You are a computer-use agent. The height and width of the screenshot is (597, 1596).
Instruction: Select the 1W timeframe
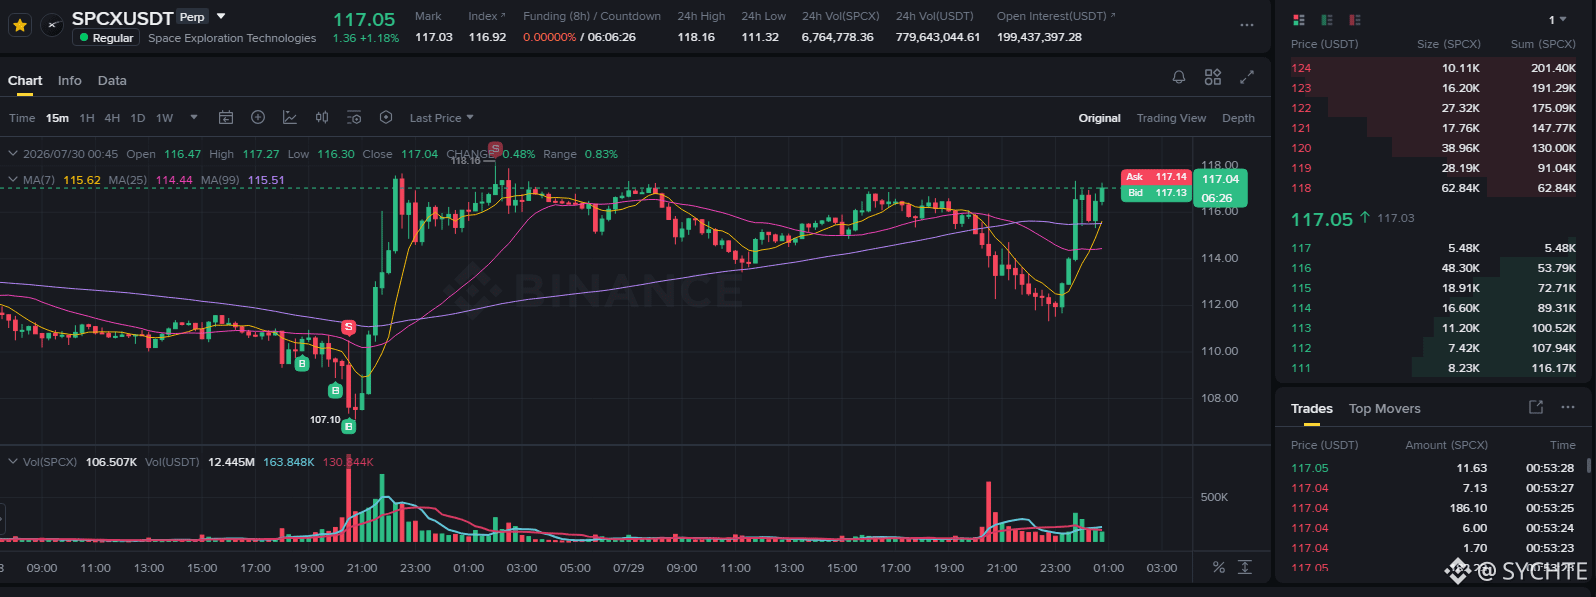(165, 118)
